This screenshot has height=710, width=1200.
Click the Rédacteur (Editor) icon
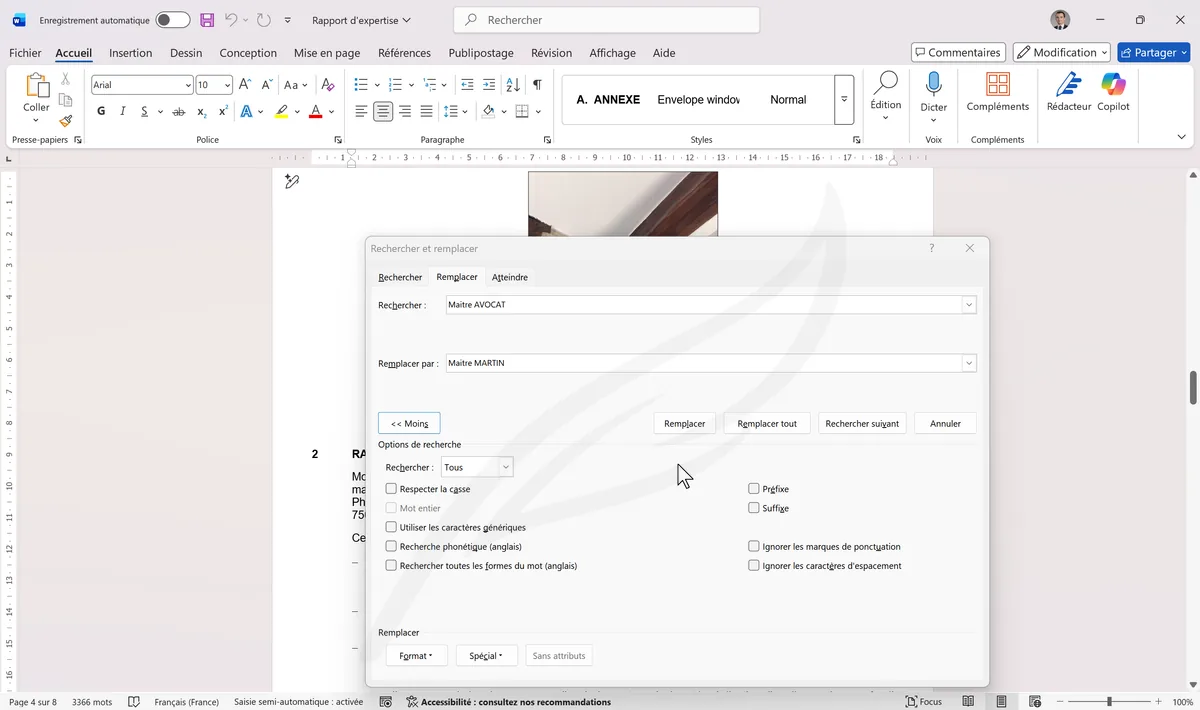point(1068,95)
